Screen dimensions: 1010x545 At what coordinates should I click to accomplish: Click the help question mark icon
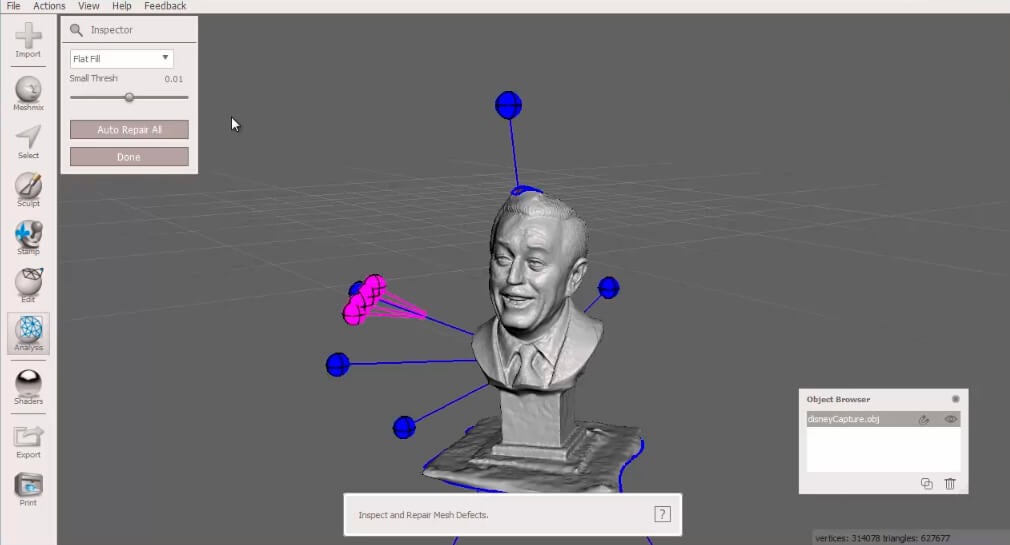pyautogui.click(x=662, y=514)
